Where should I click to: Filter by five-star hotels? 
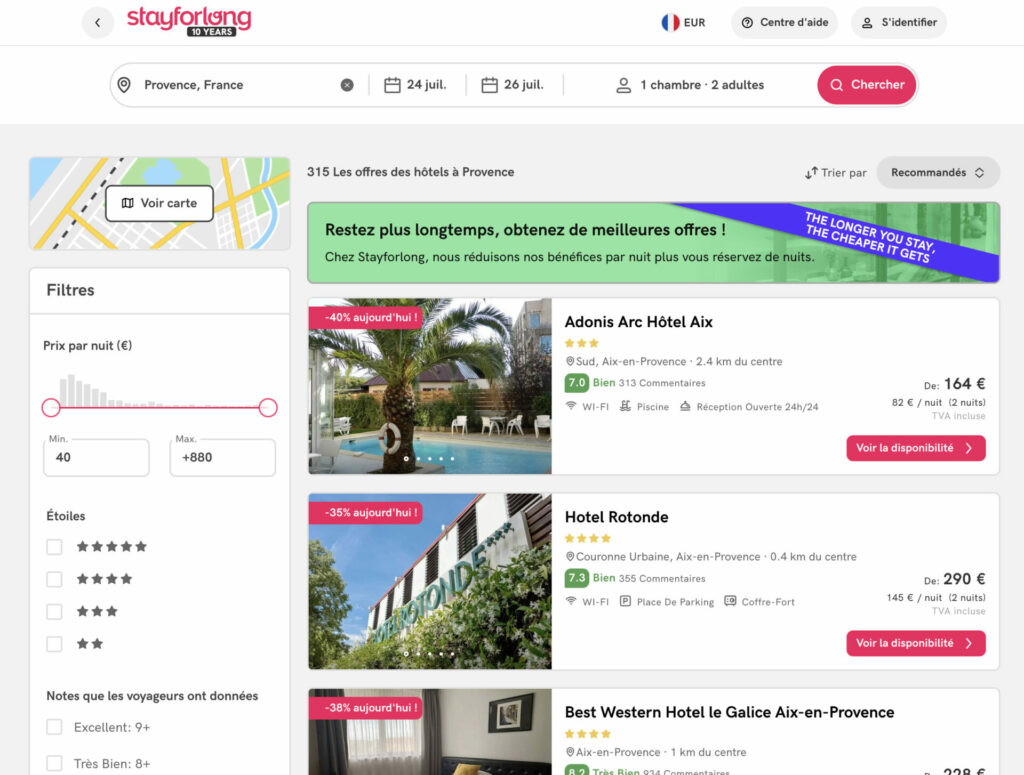tap(54, 546)
